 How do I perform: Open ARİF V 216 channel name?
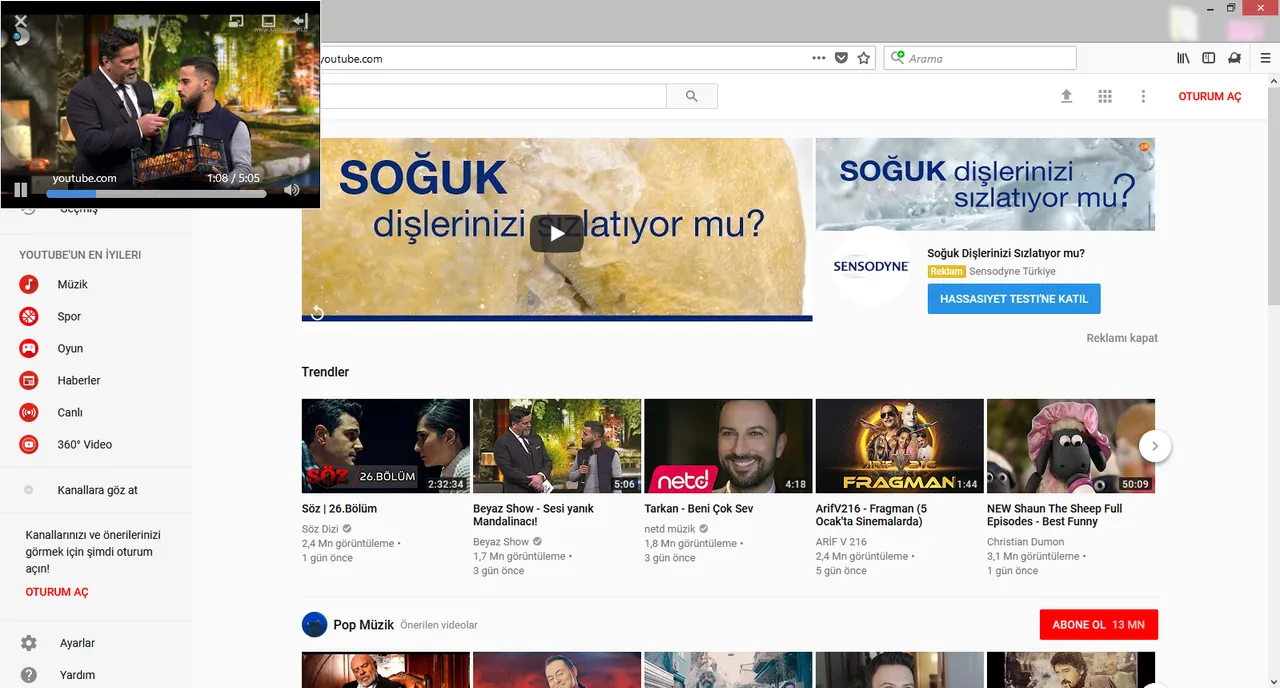[841, 542]
